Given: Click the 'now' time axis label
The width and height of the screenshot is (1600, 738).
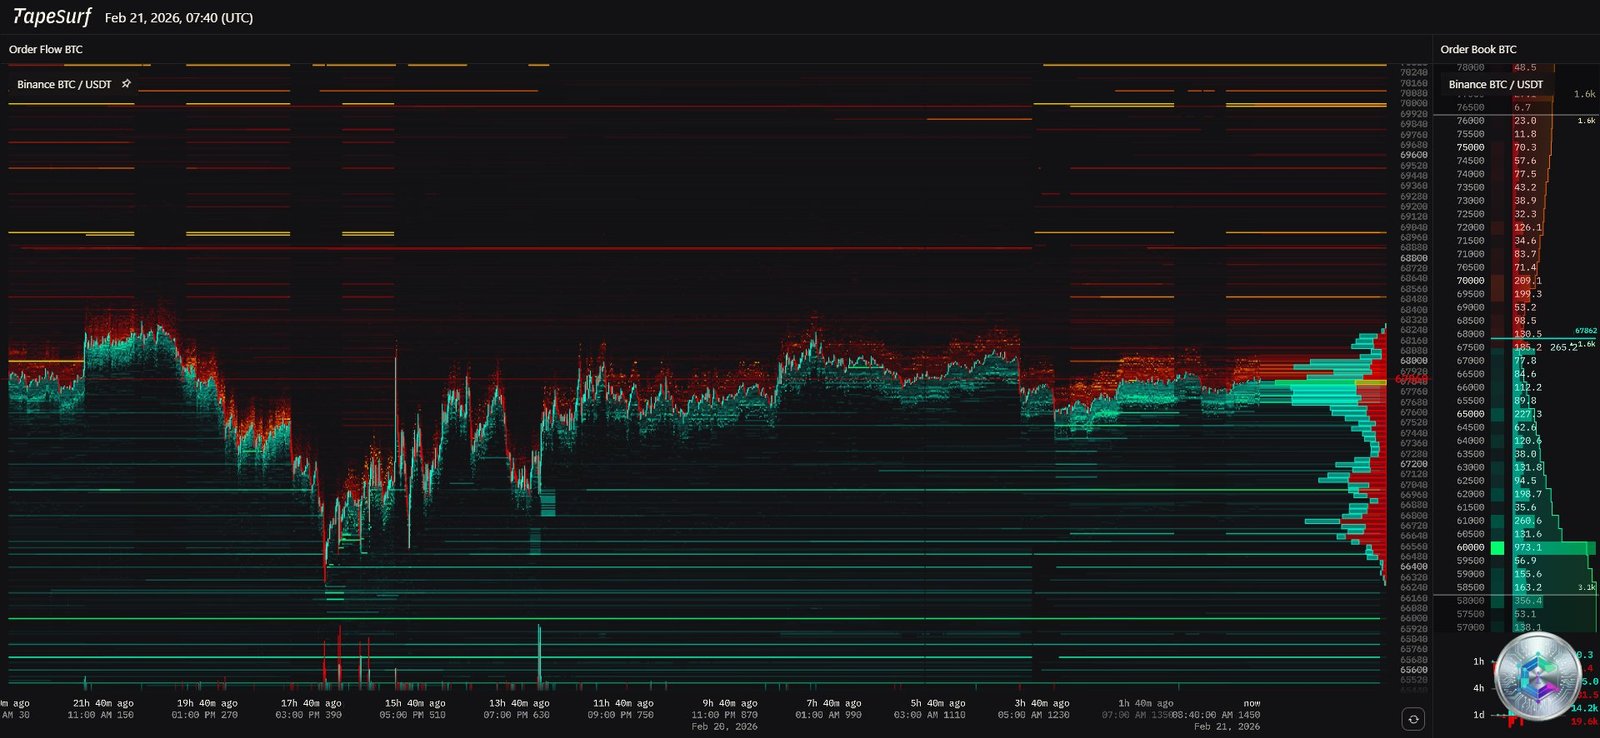Looking at the screenshot, I should [1252, 703].
